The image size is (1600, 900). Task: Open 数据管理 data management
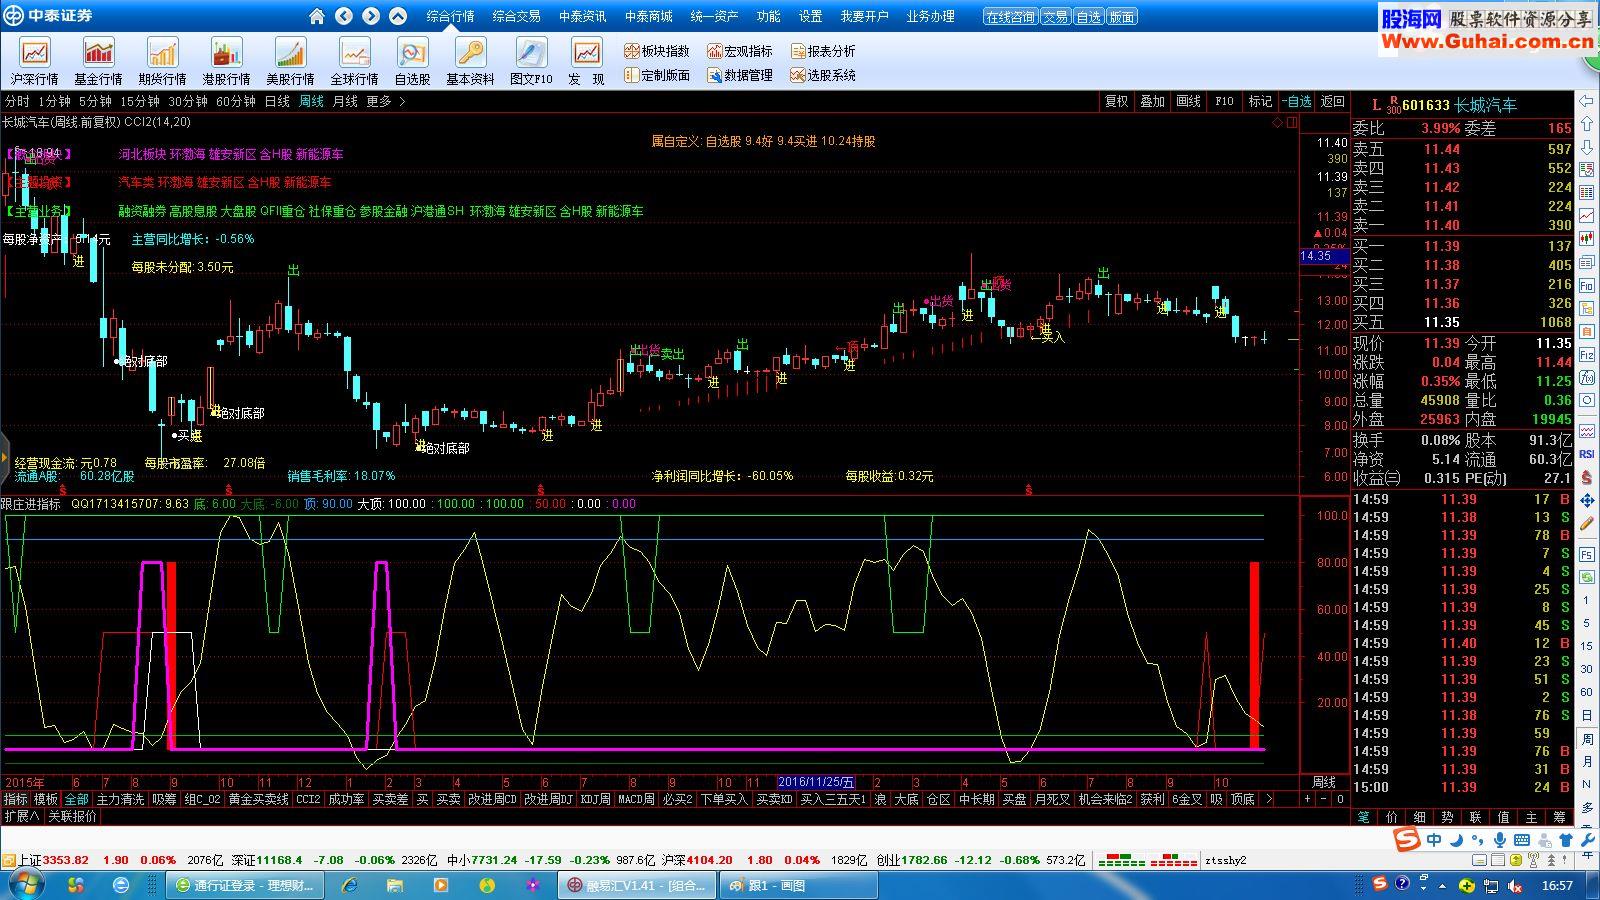[x=740, y=75]
